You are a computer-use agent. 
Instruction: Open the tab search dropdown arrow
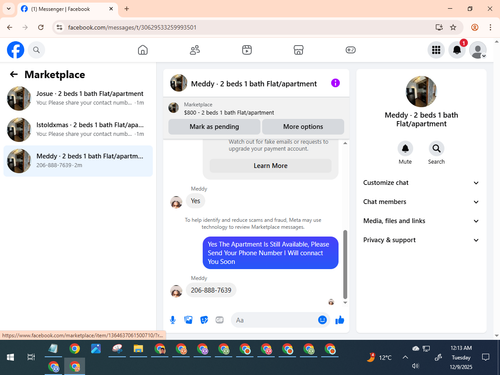[x=9, y=9]
